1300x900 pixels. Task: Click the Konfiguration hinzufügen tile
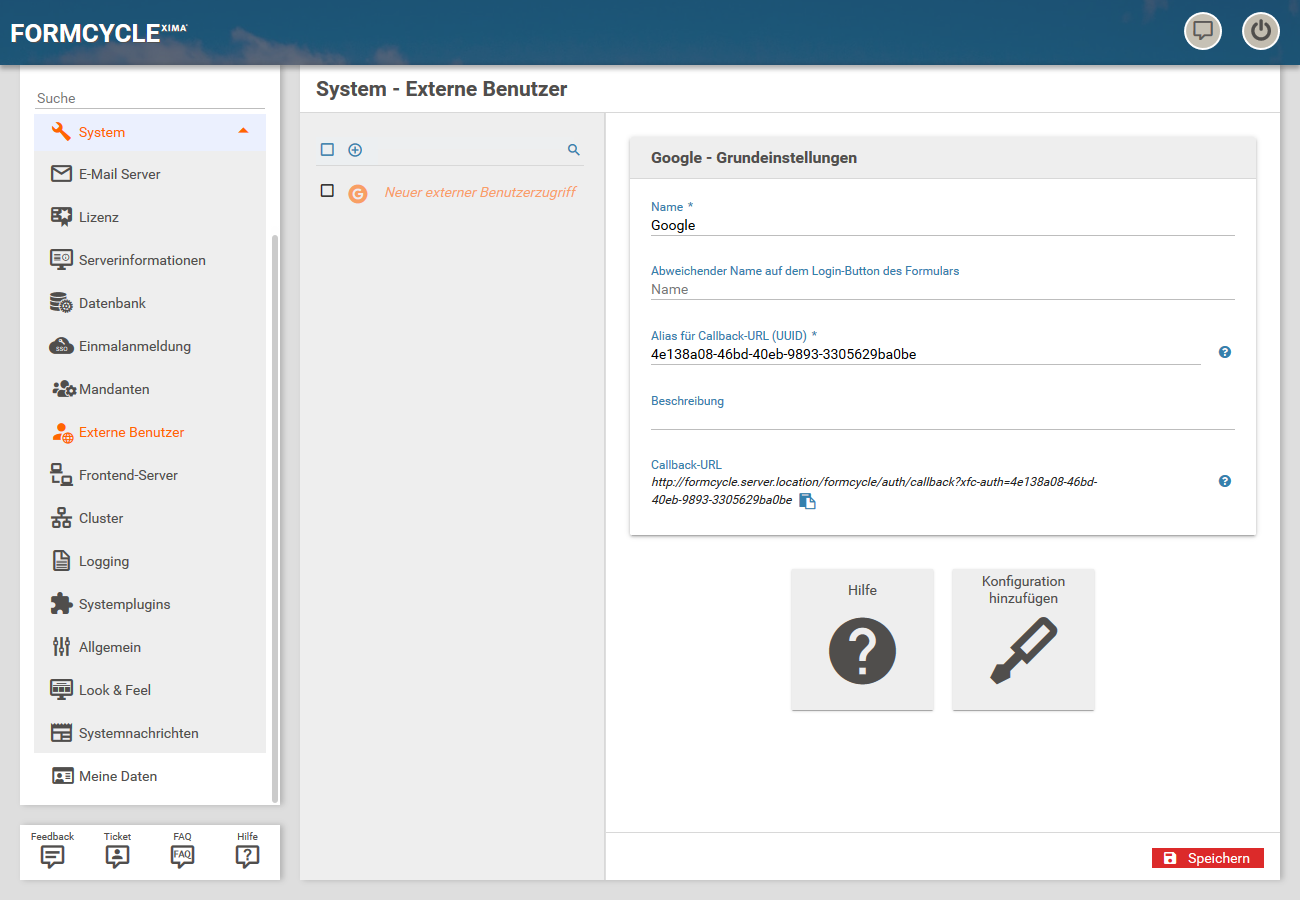(x=1023, y=640)
